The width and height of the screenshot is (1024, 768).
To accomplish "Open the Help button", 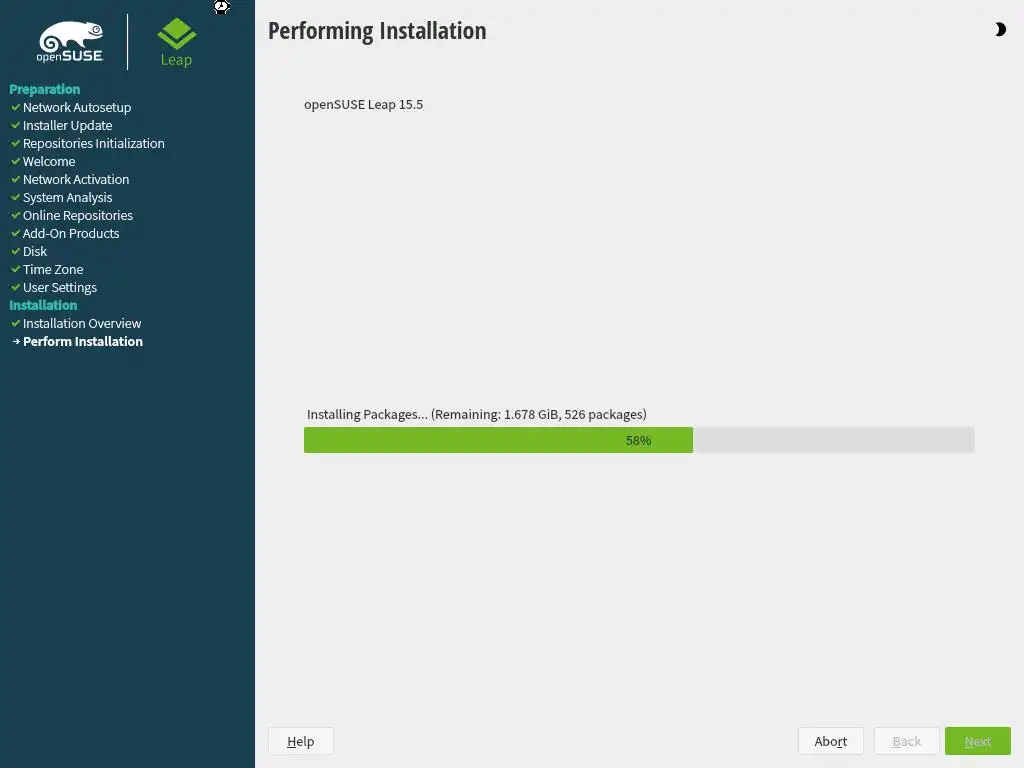I will coord(300,741).
